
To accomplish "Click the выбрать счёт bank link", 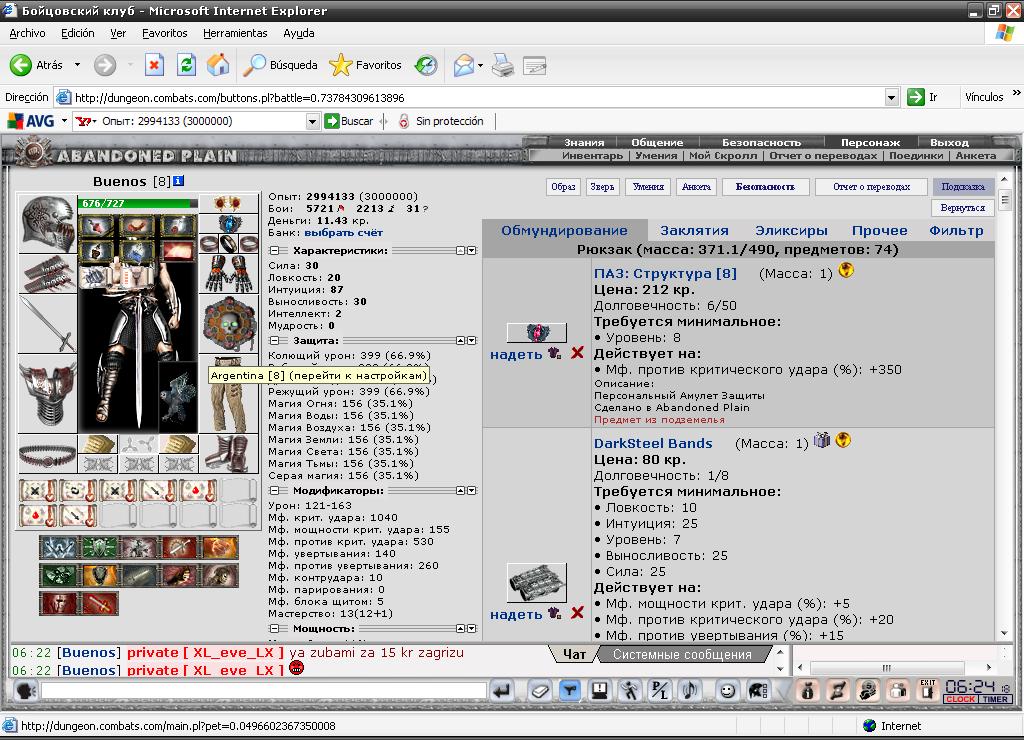I will (344, 233).
